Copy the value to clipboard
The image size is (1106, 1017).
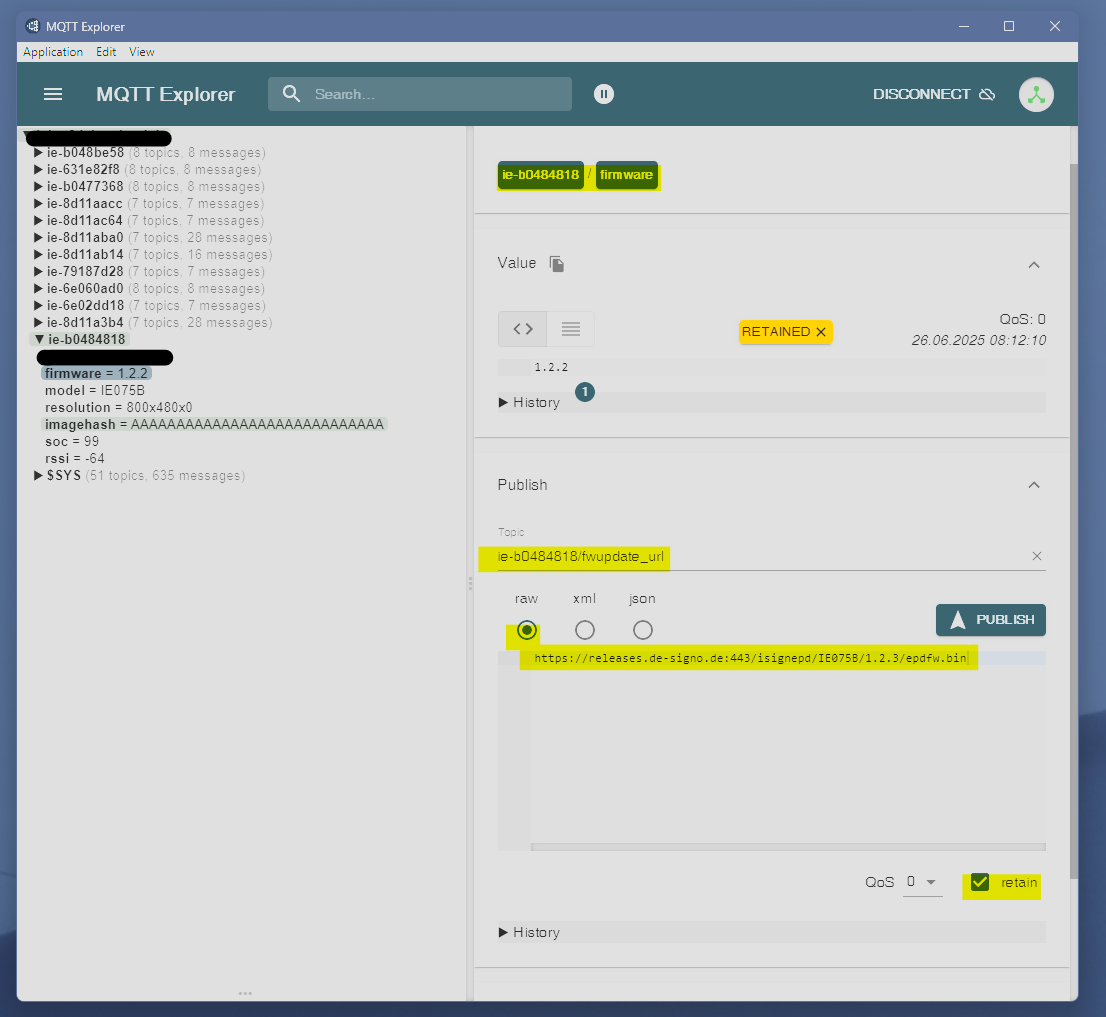pyautogui.click(x=557, y=264)
